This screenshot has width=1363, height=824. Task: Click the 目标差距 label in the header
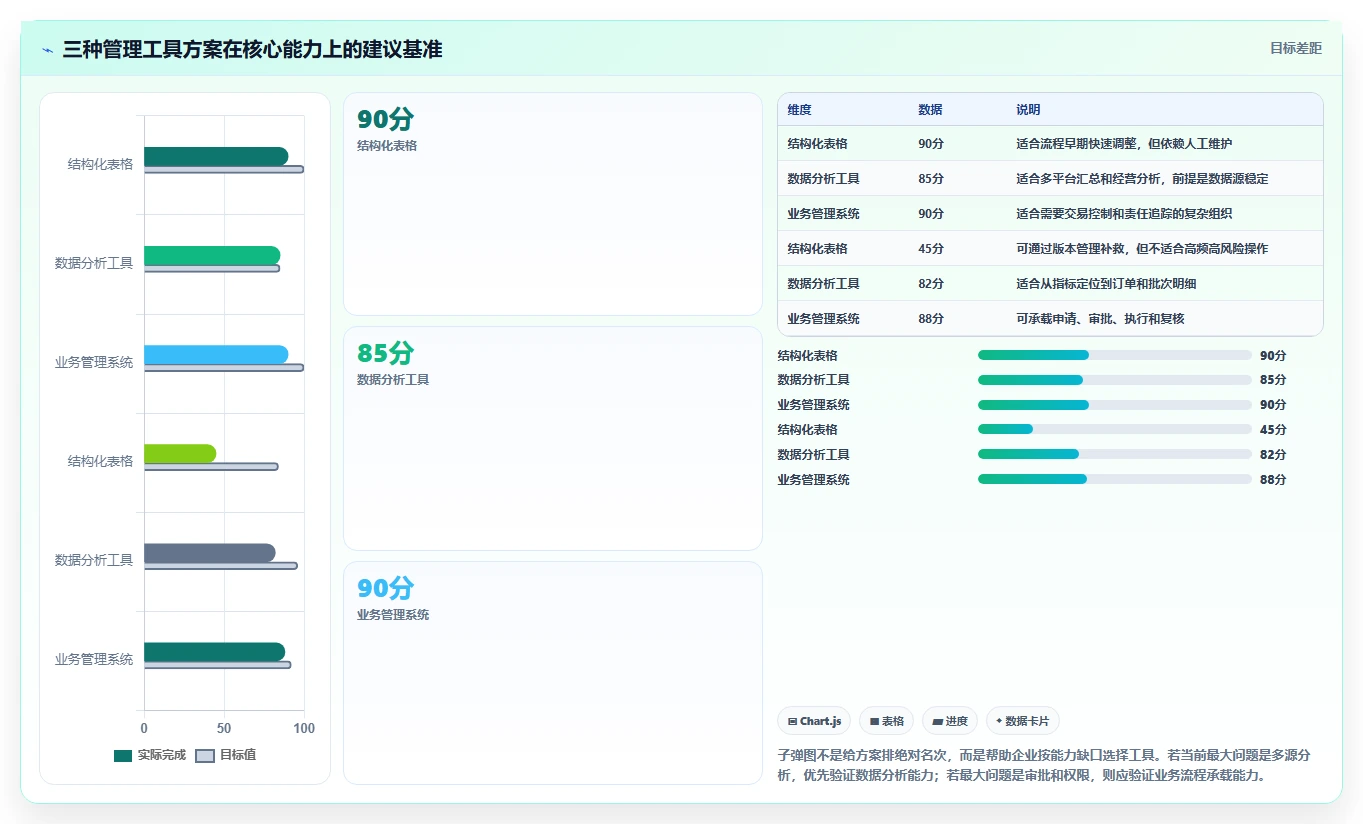coord(1295,48)
